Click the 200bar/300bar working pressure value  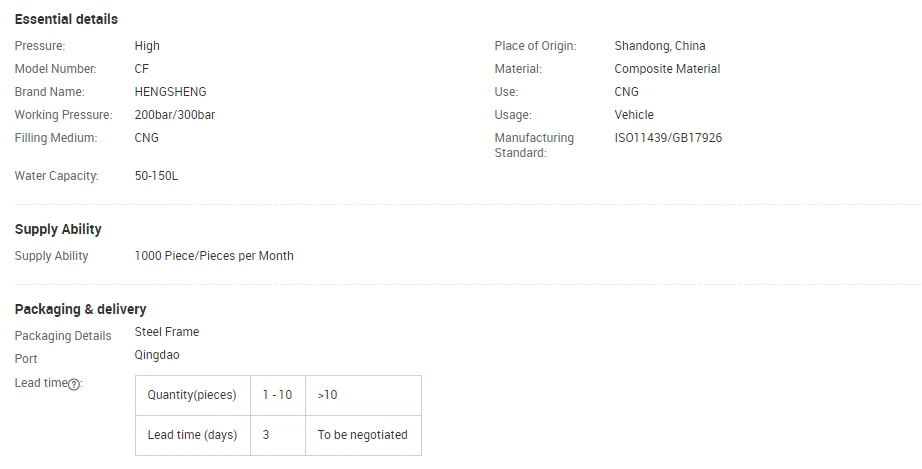pos(175,115)
